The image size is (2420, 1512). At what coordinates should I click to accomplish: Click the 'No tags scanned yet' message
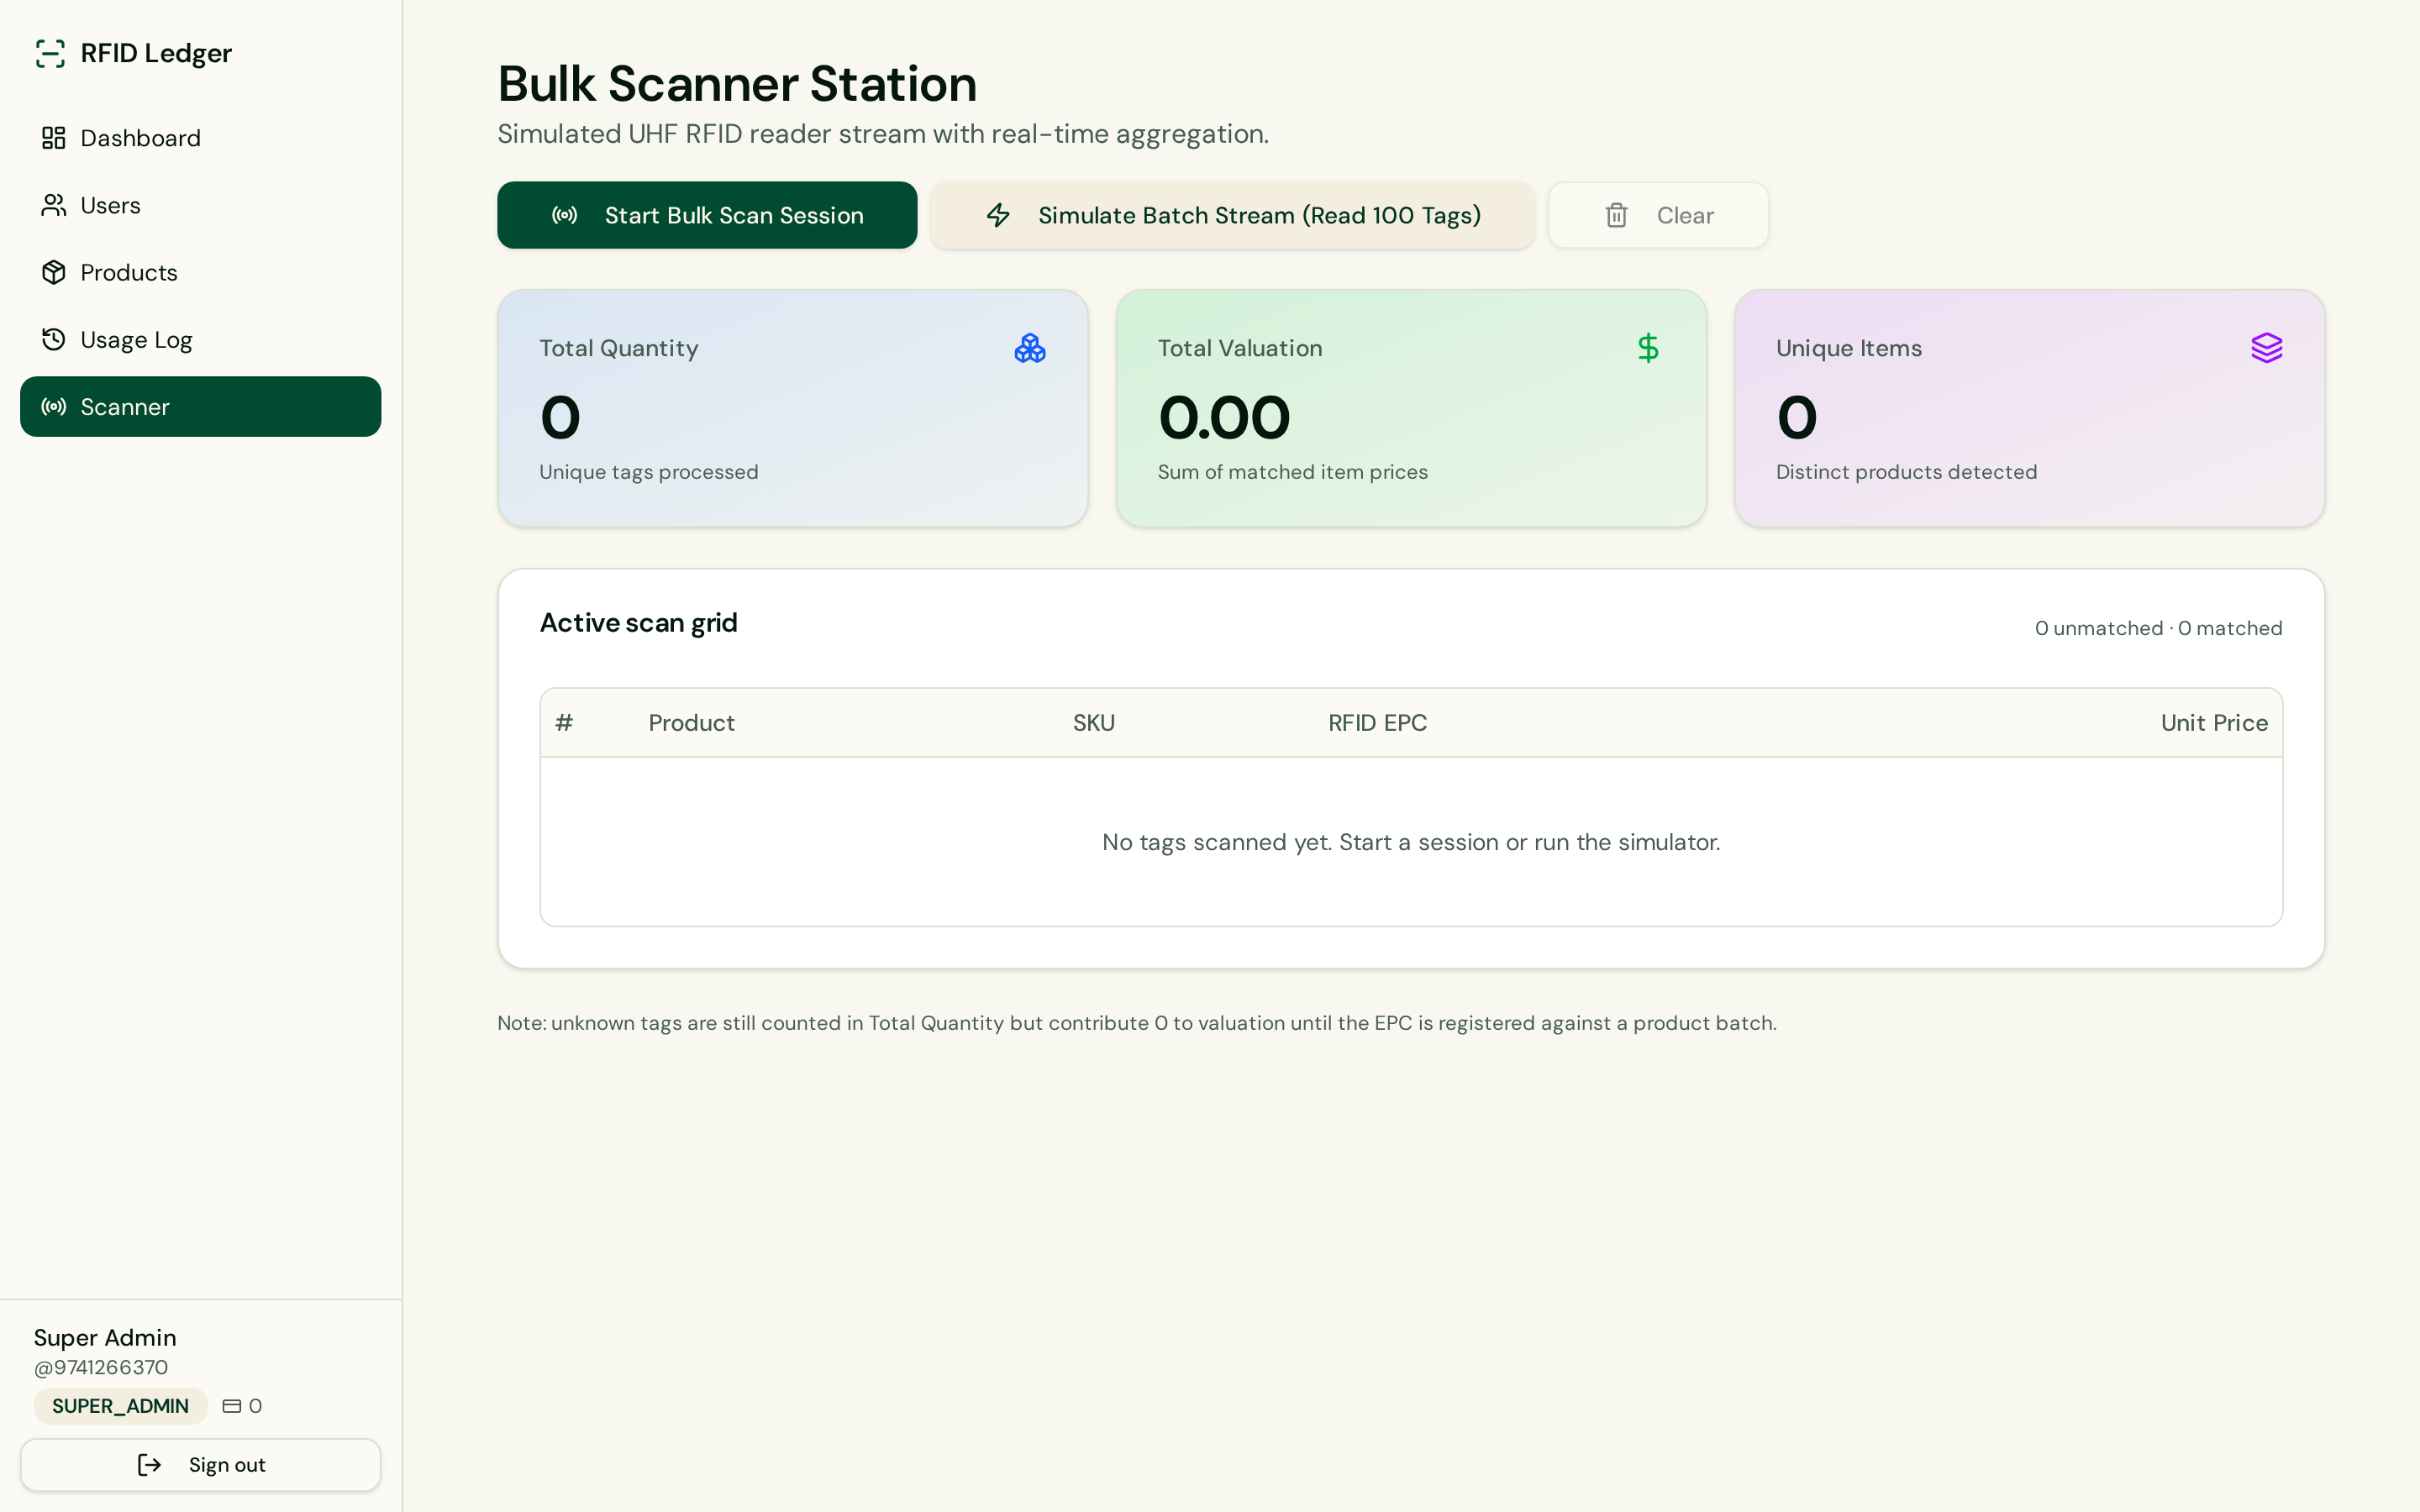[x=1411, y=842]
